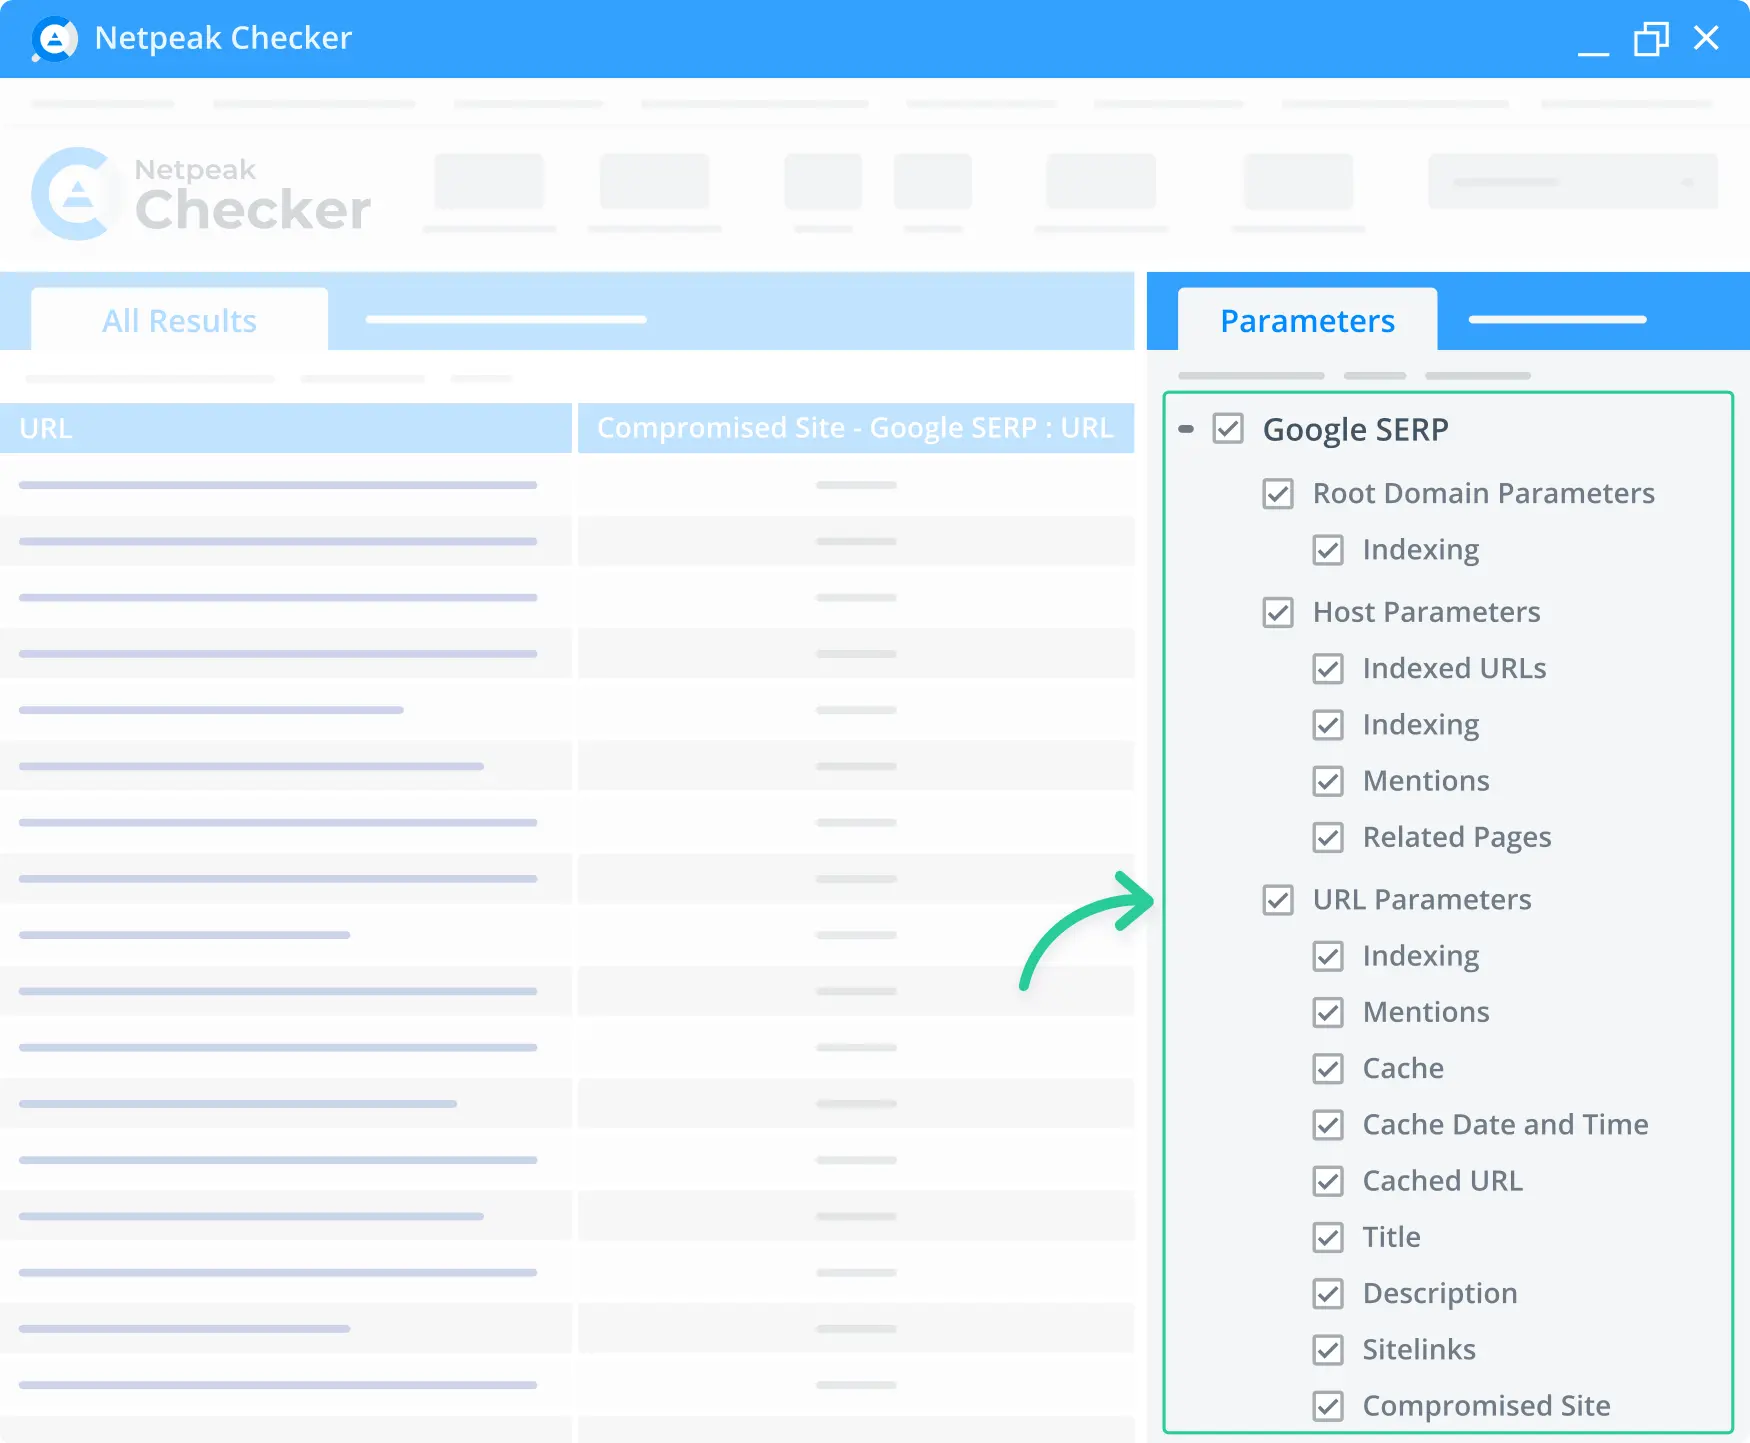
Task: Uncheck the Compromised Site checkbox
Action: click(1328, 1406)
